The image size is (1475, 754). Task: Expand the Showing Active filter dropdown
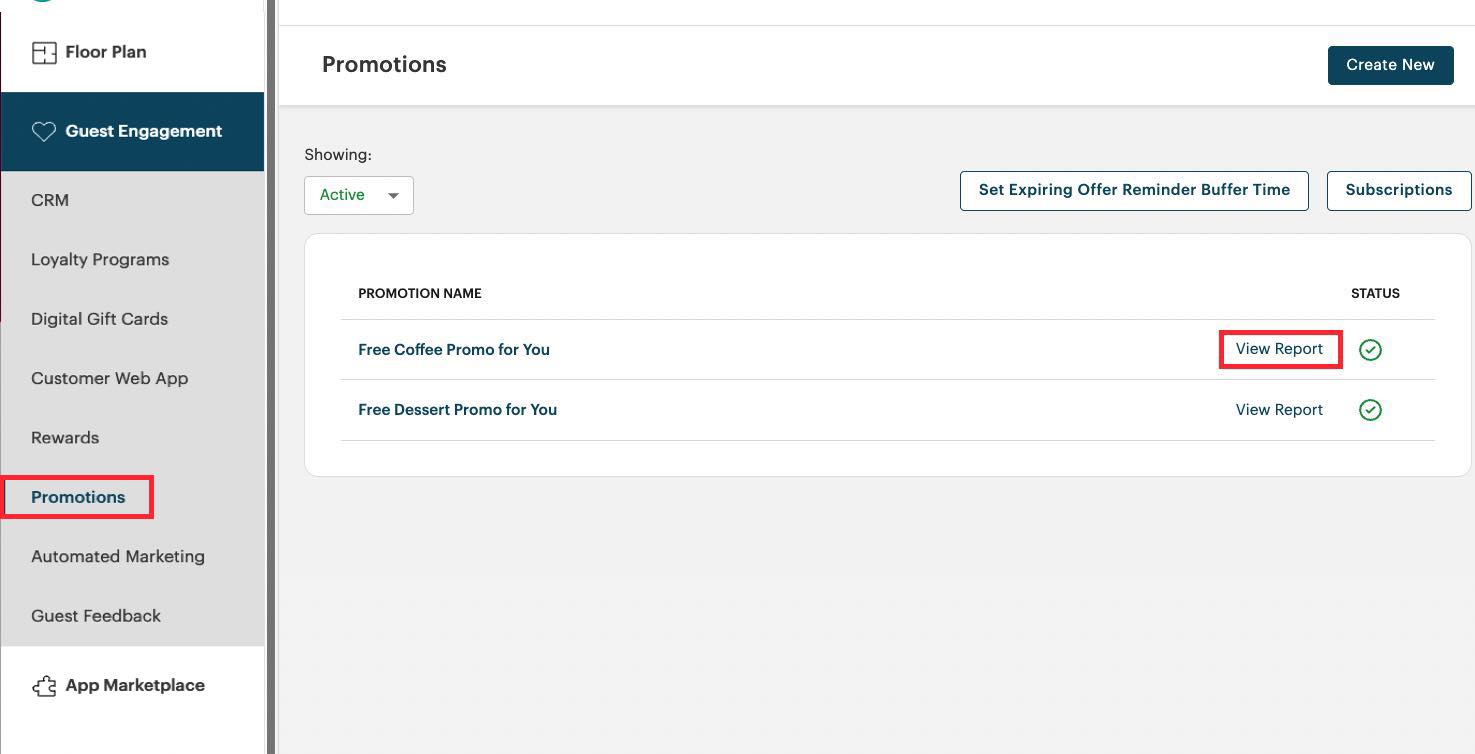tap(358, 195)
